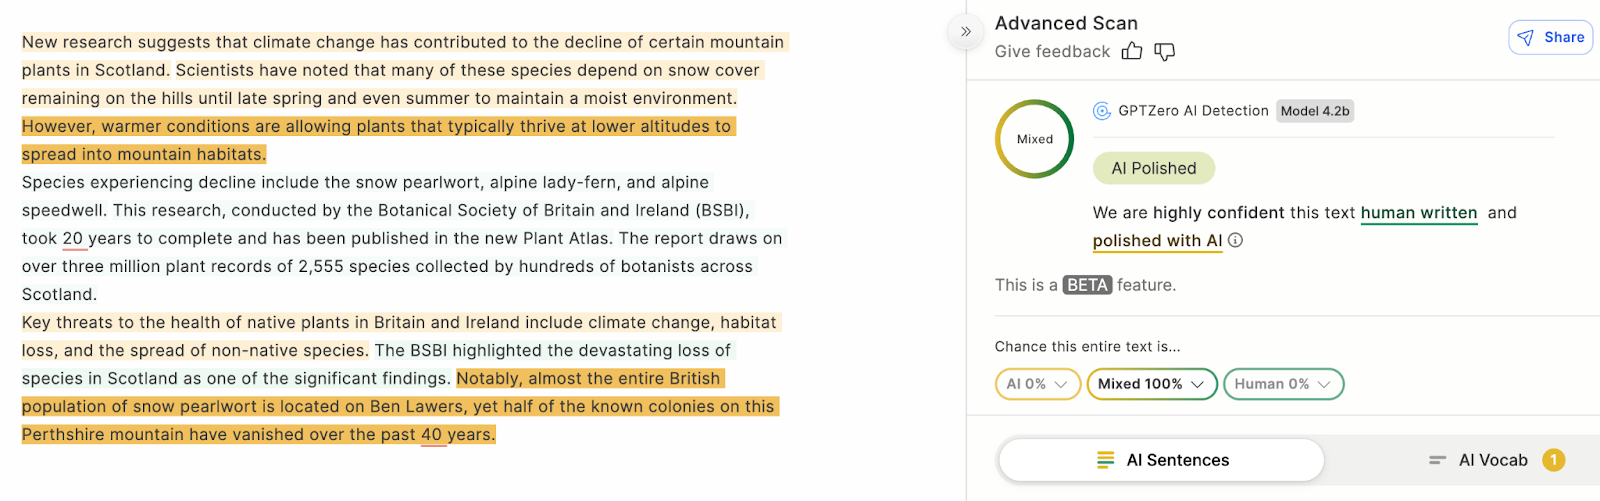Open the info icon beside polished with AI
This screenshot has width=1600, height=501.
point(1236,240)
